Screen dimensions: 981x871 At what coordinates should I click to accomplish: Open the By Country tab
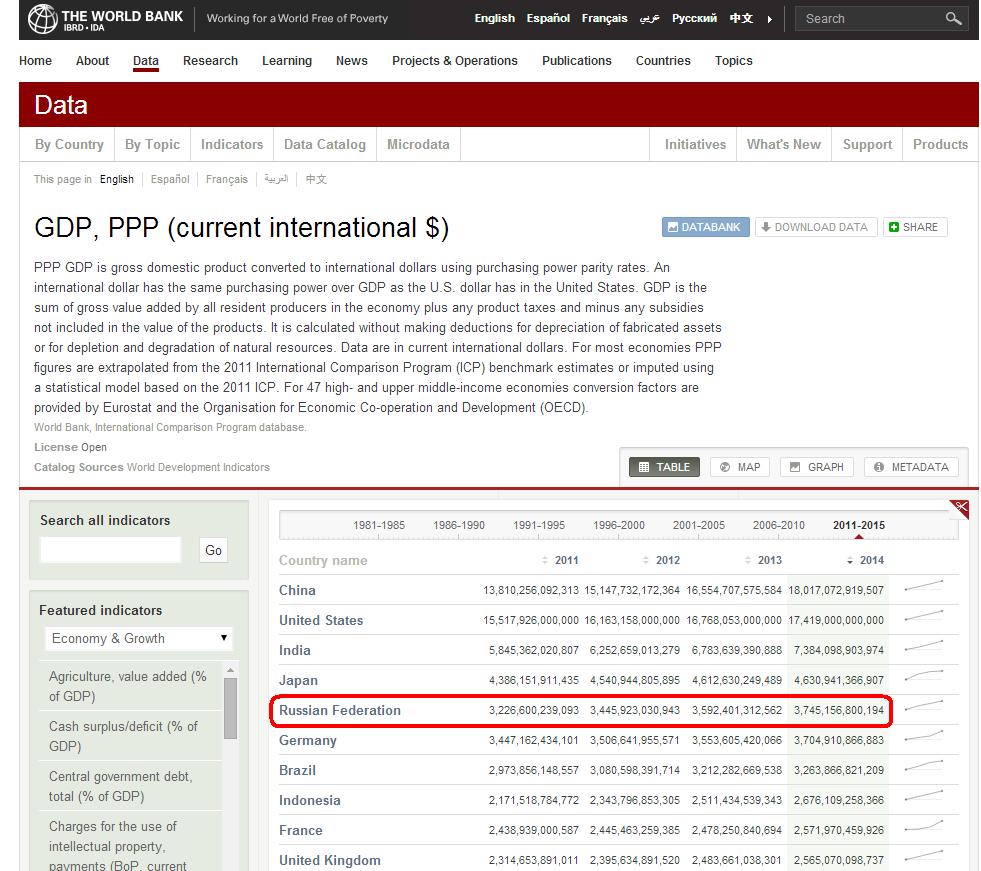click(69, 145)
